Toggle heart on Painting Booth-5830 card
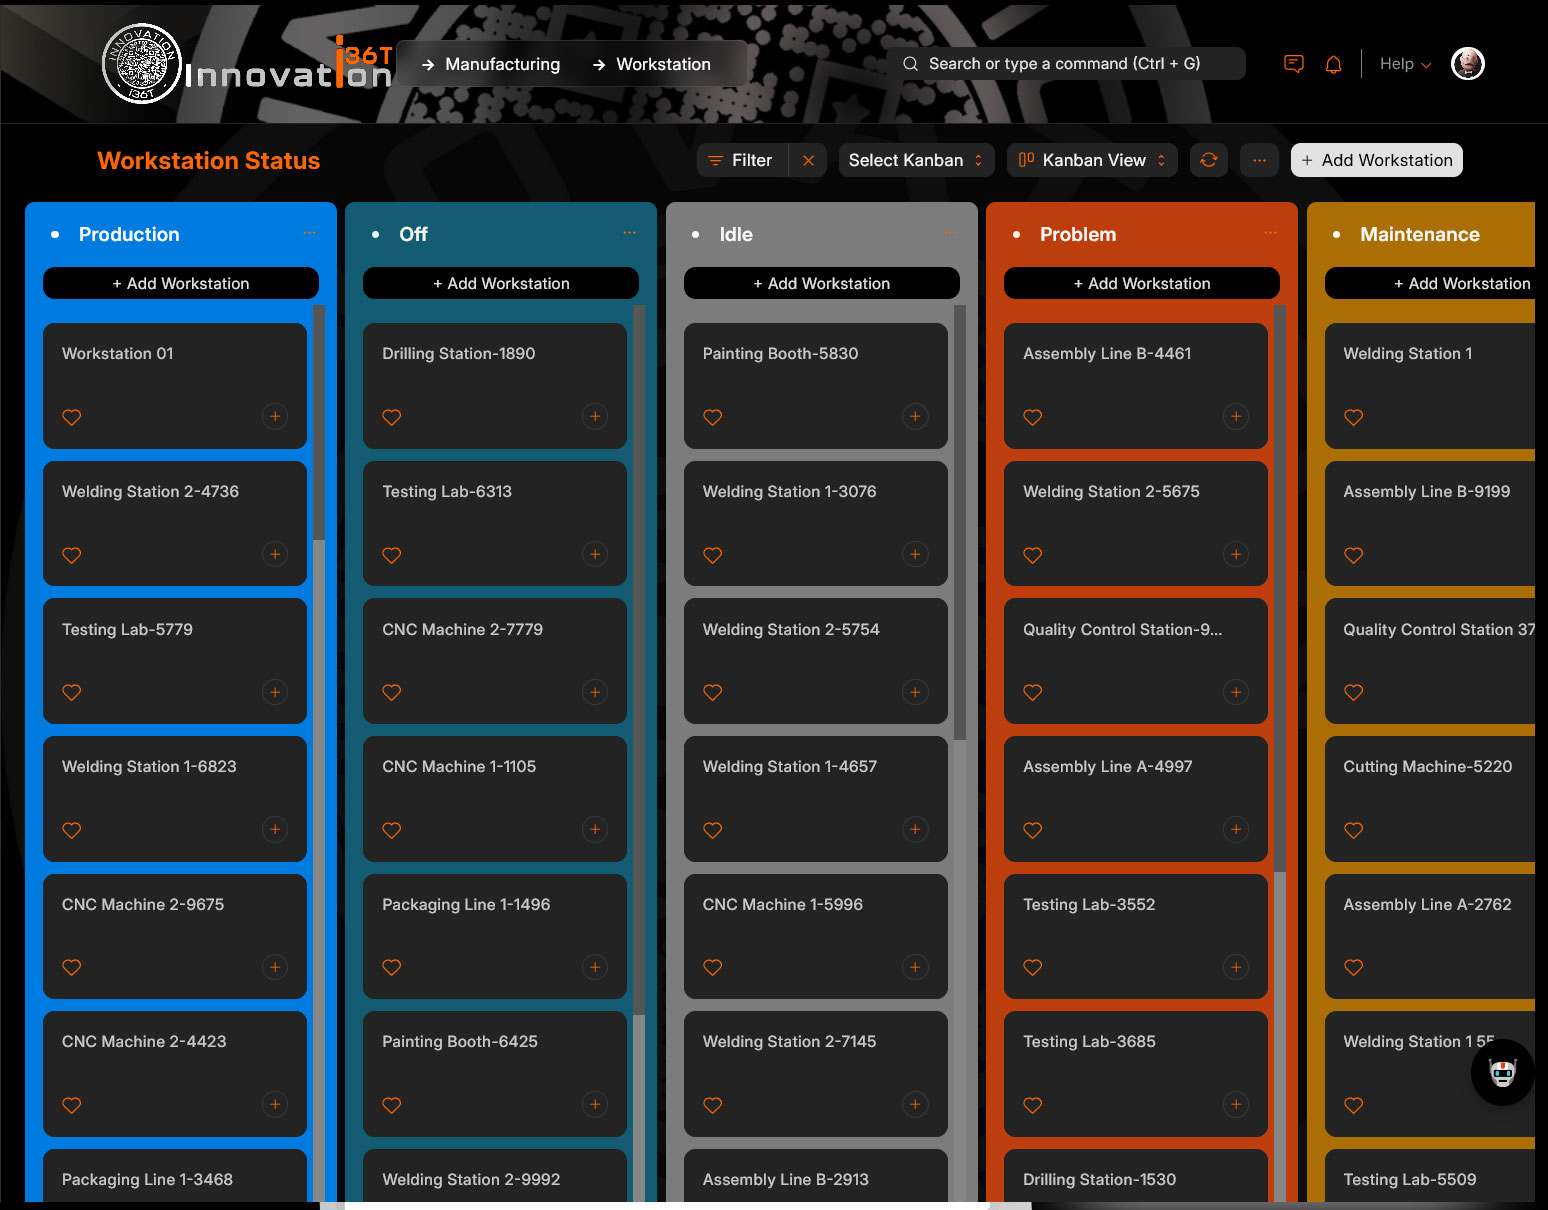The height and width of the screenshot is (1210, 1548). [712, 417]
